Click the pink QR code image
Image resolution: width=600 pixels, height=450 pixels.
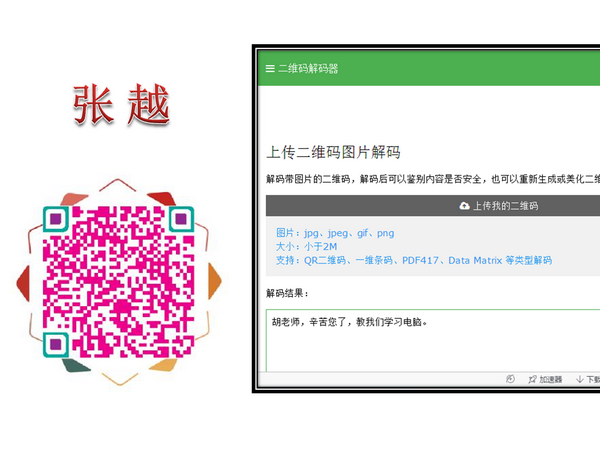coord(119,282)
